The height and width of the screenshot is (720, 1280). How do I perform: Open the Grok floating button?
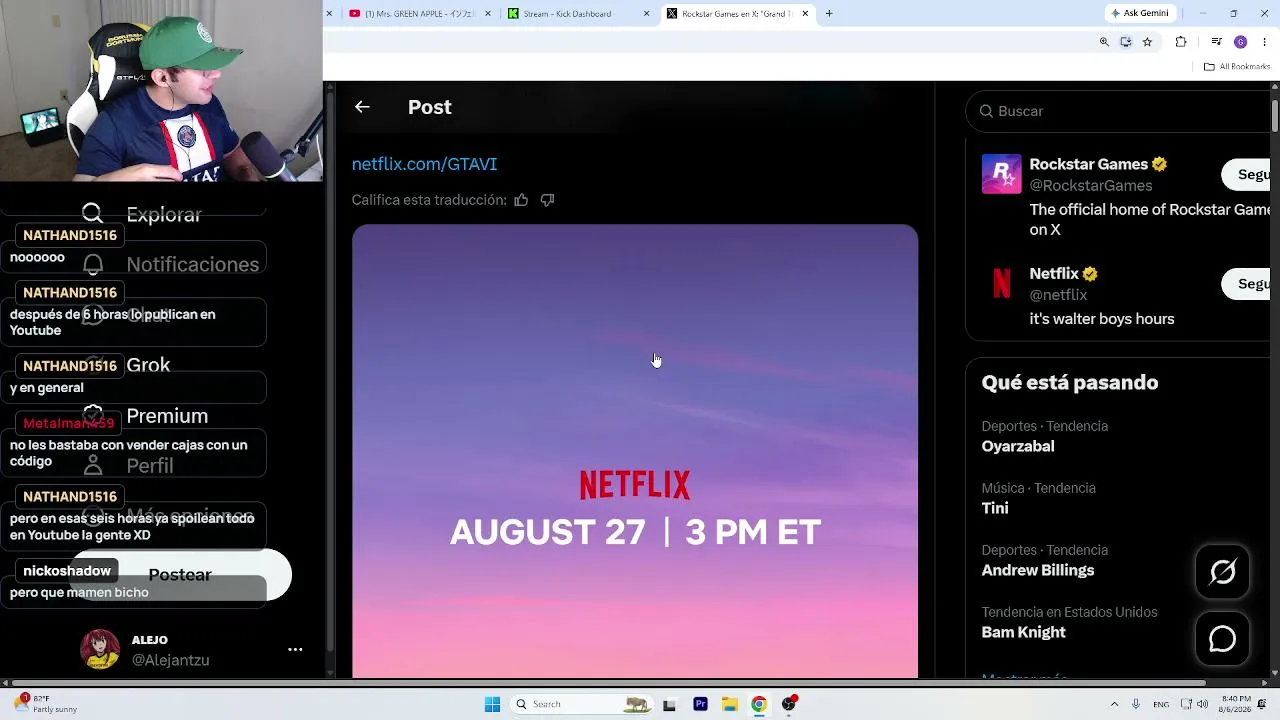(x=1222, y=572)
